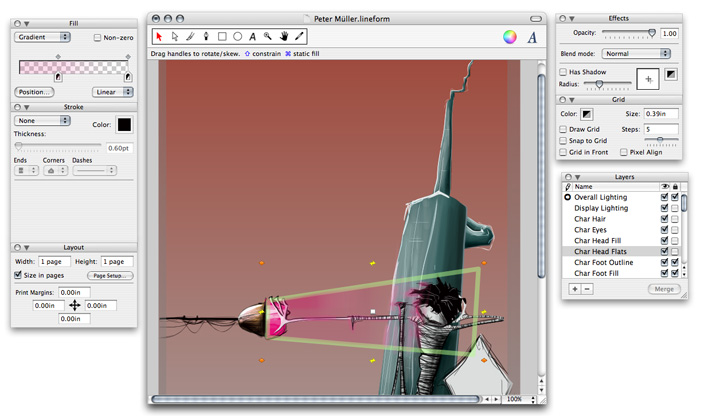704x416 pixels.
Task: Click the eye visibility column header
Action: (664, 187)
